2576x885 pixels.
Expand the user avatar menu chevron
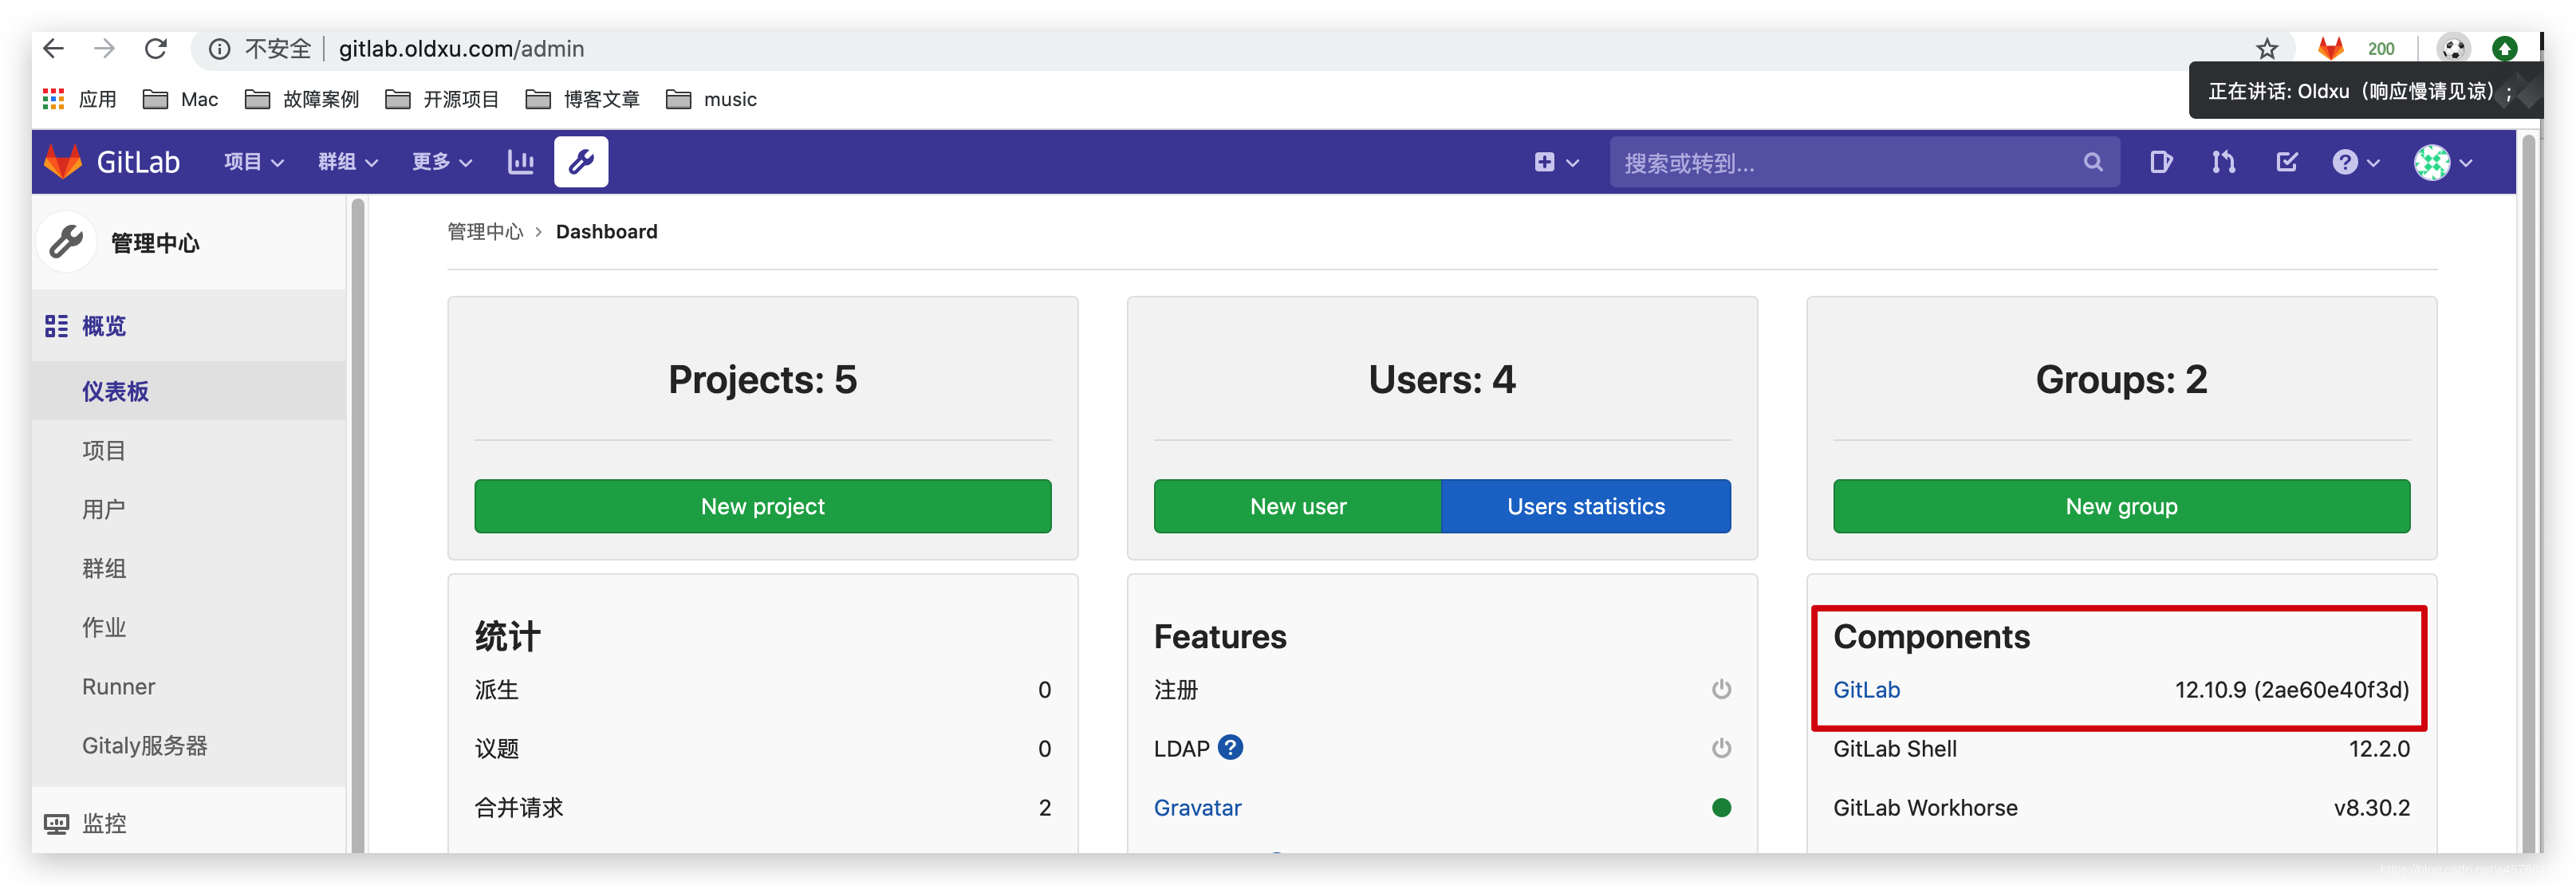click(x=2465, y=163)
